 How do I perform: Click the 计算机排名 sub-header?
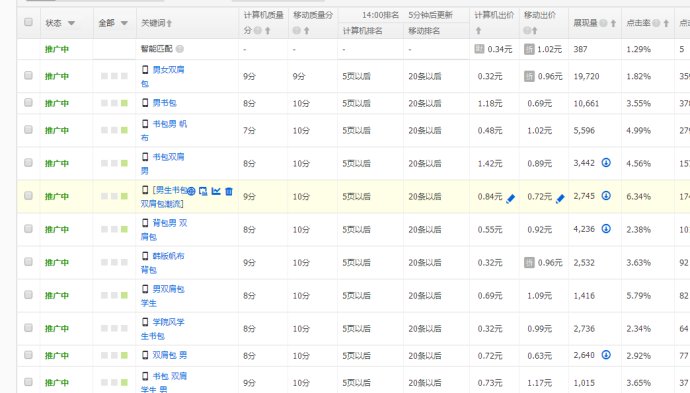363,31
